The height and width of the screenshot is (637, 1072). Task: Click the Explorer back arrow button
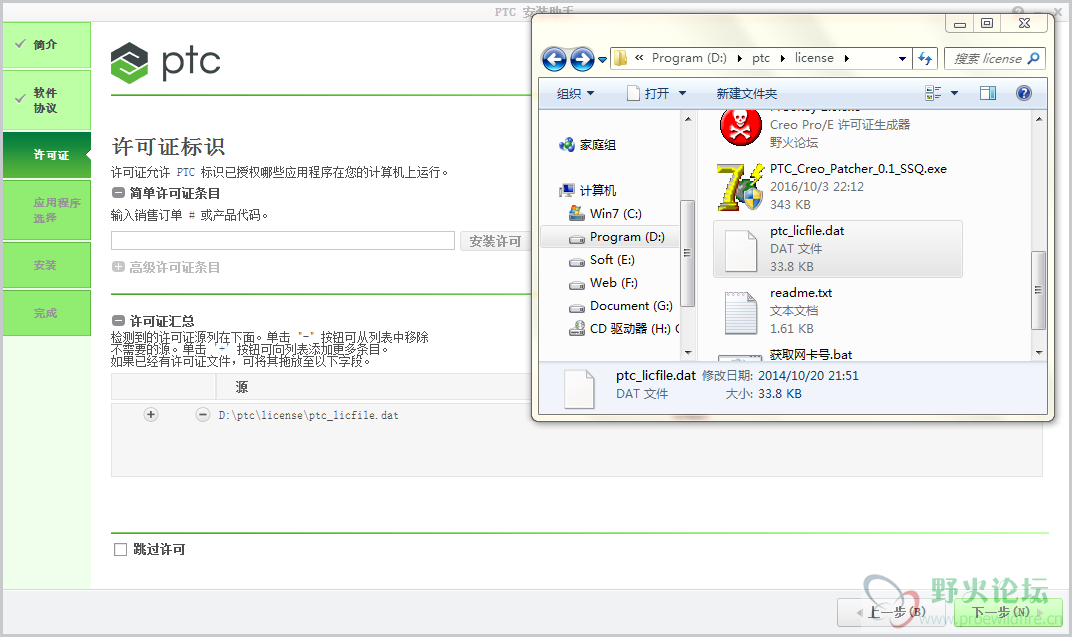(x=554, y=59)
